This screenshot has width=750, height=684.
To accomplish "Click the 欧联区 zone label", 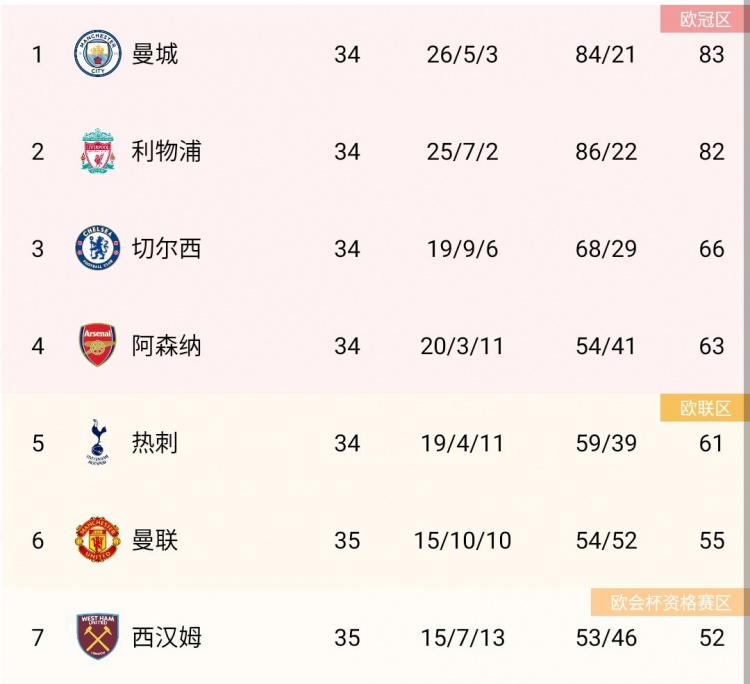I will coord(705,408).
